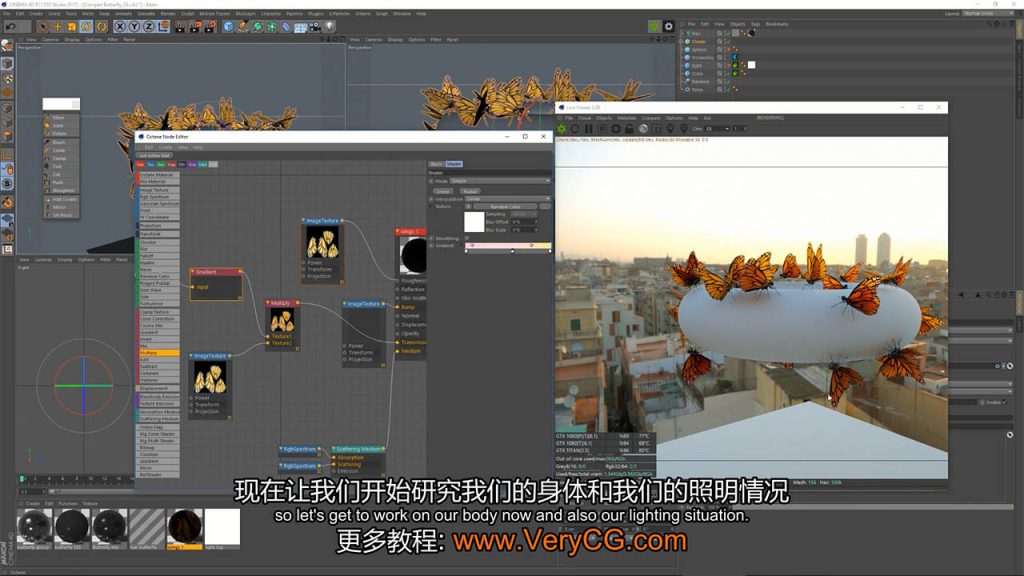Add a Light bulb object
The height and width of the screenshot is (576, 1024).
tap(330, 27)
